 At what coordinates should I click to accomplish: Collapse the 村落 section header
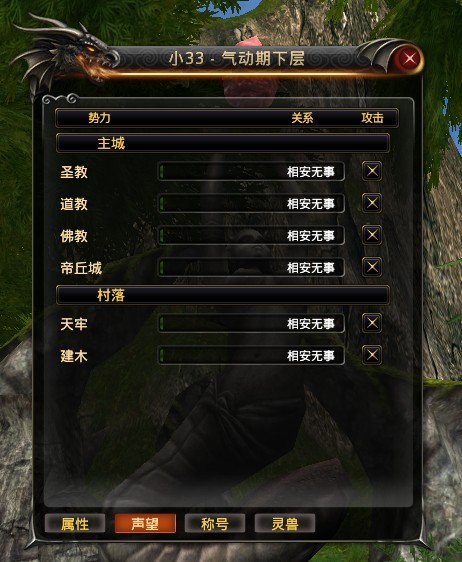[x=223, y=295]
